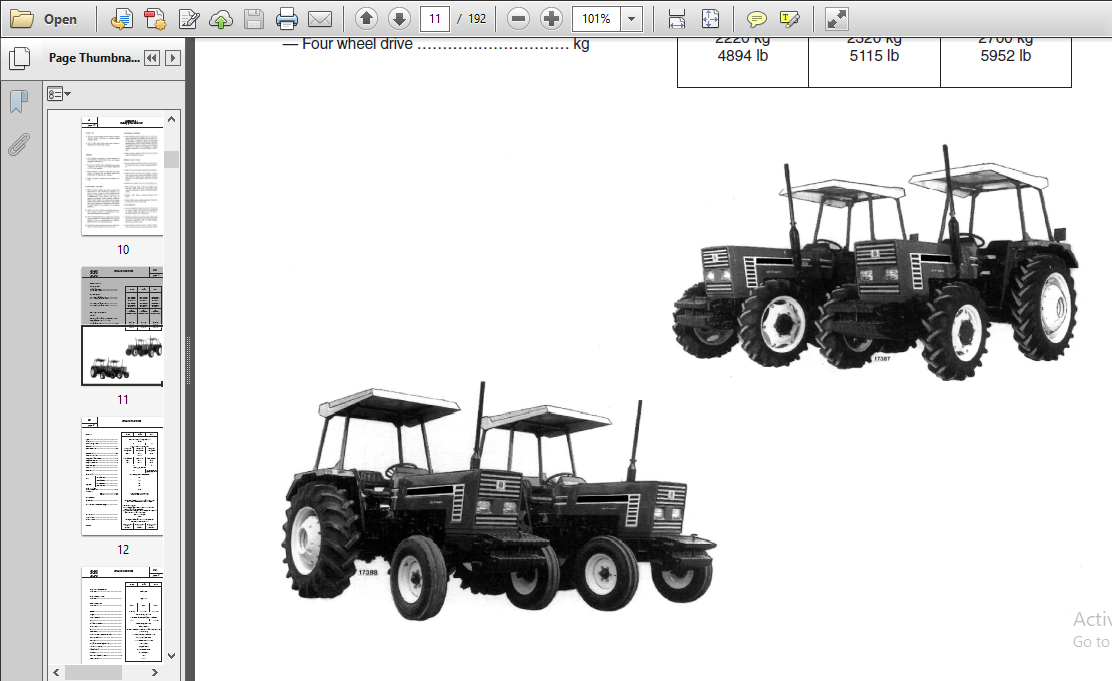Click the Page Thumbnails panel title

coord(94,58)
